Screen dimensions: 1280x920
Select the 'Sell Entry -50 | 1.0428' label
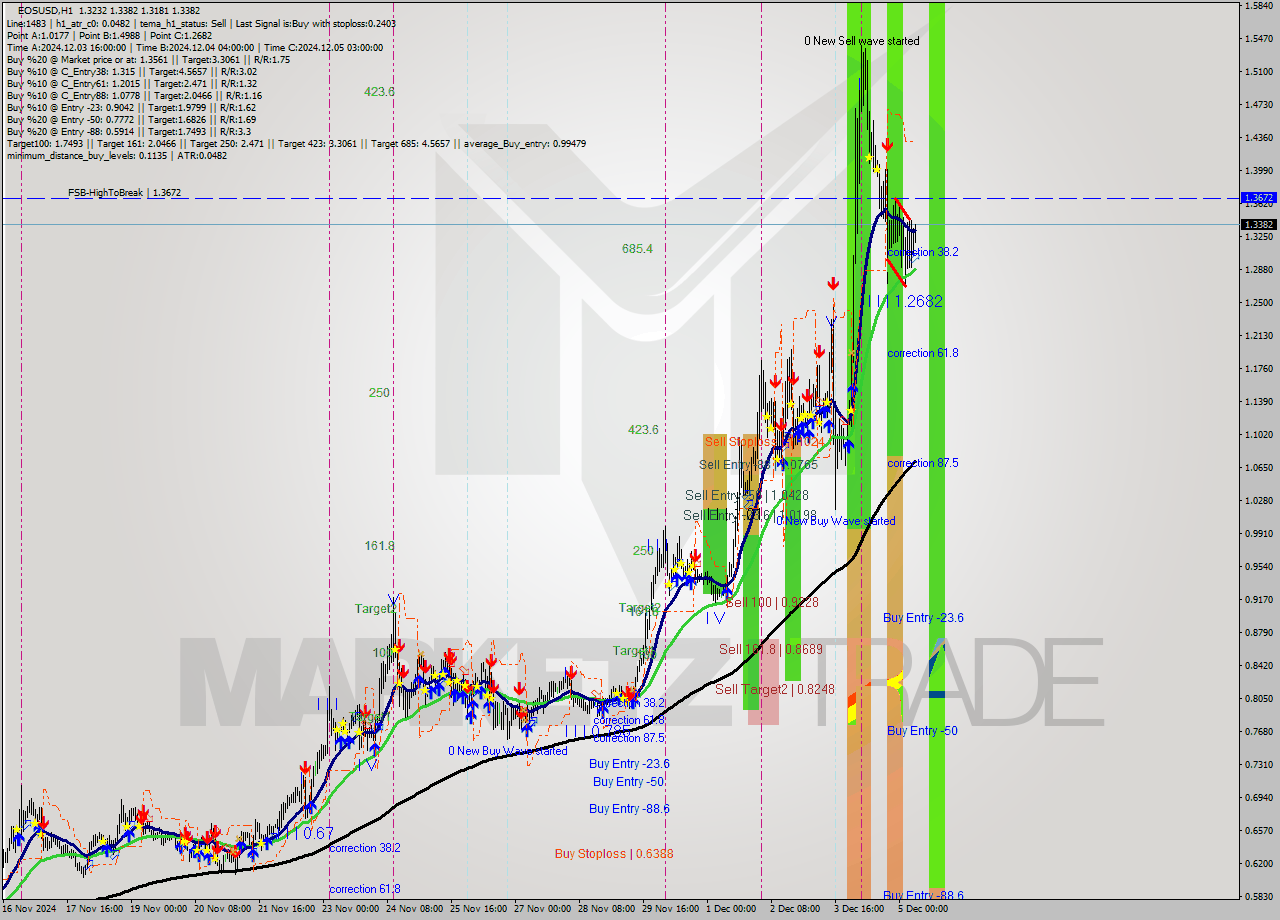point(747,495)
